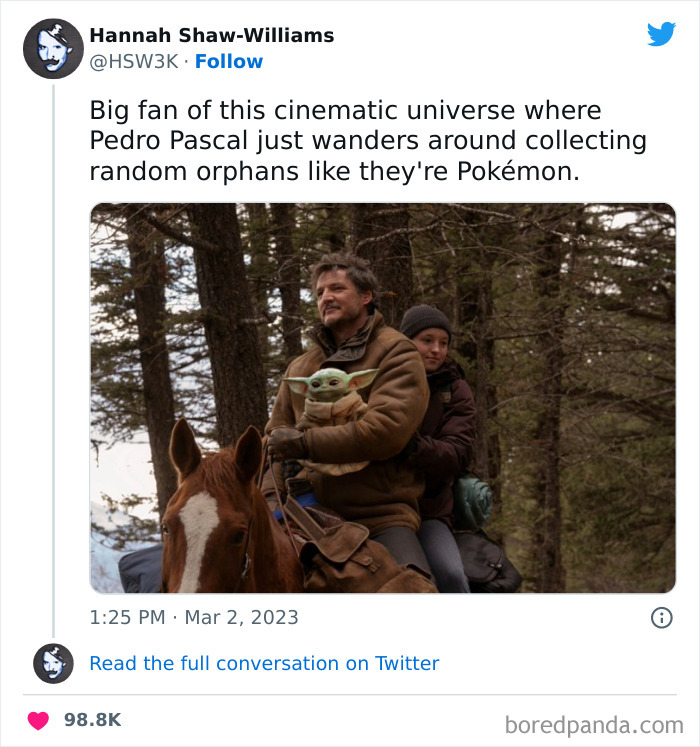Click the word "Pokémon." in the tweet

coord(518,171)
